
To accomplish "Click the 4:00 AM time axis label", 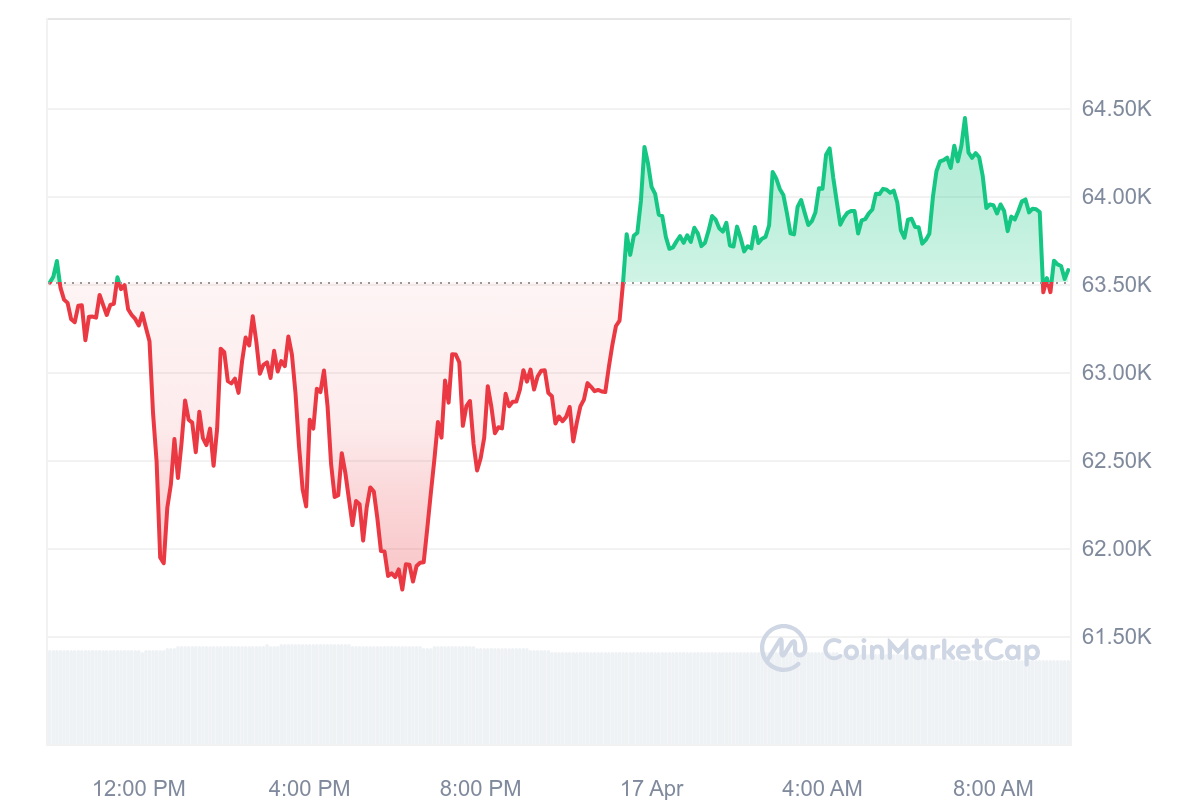I will click(822, 788).
